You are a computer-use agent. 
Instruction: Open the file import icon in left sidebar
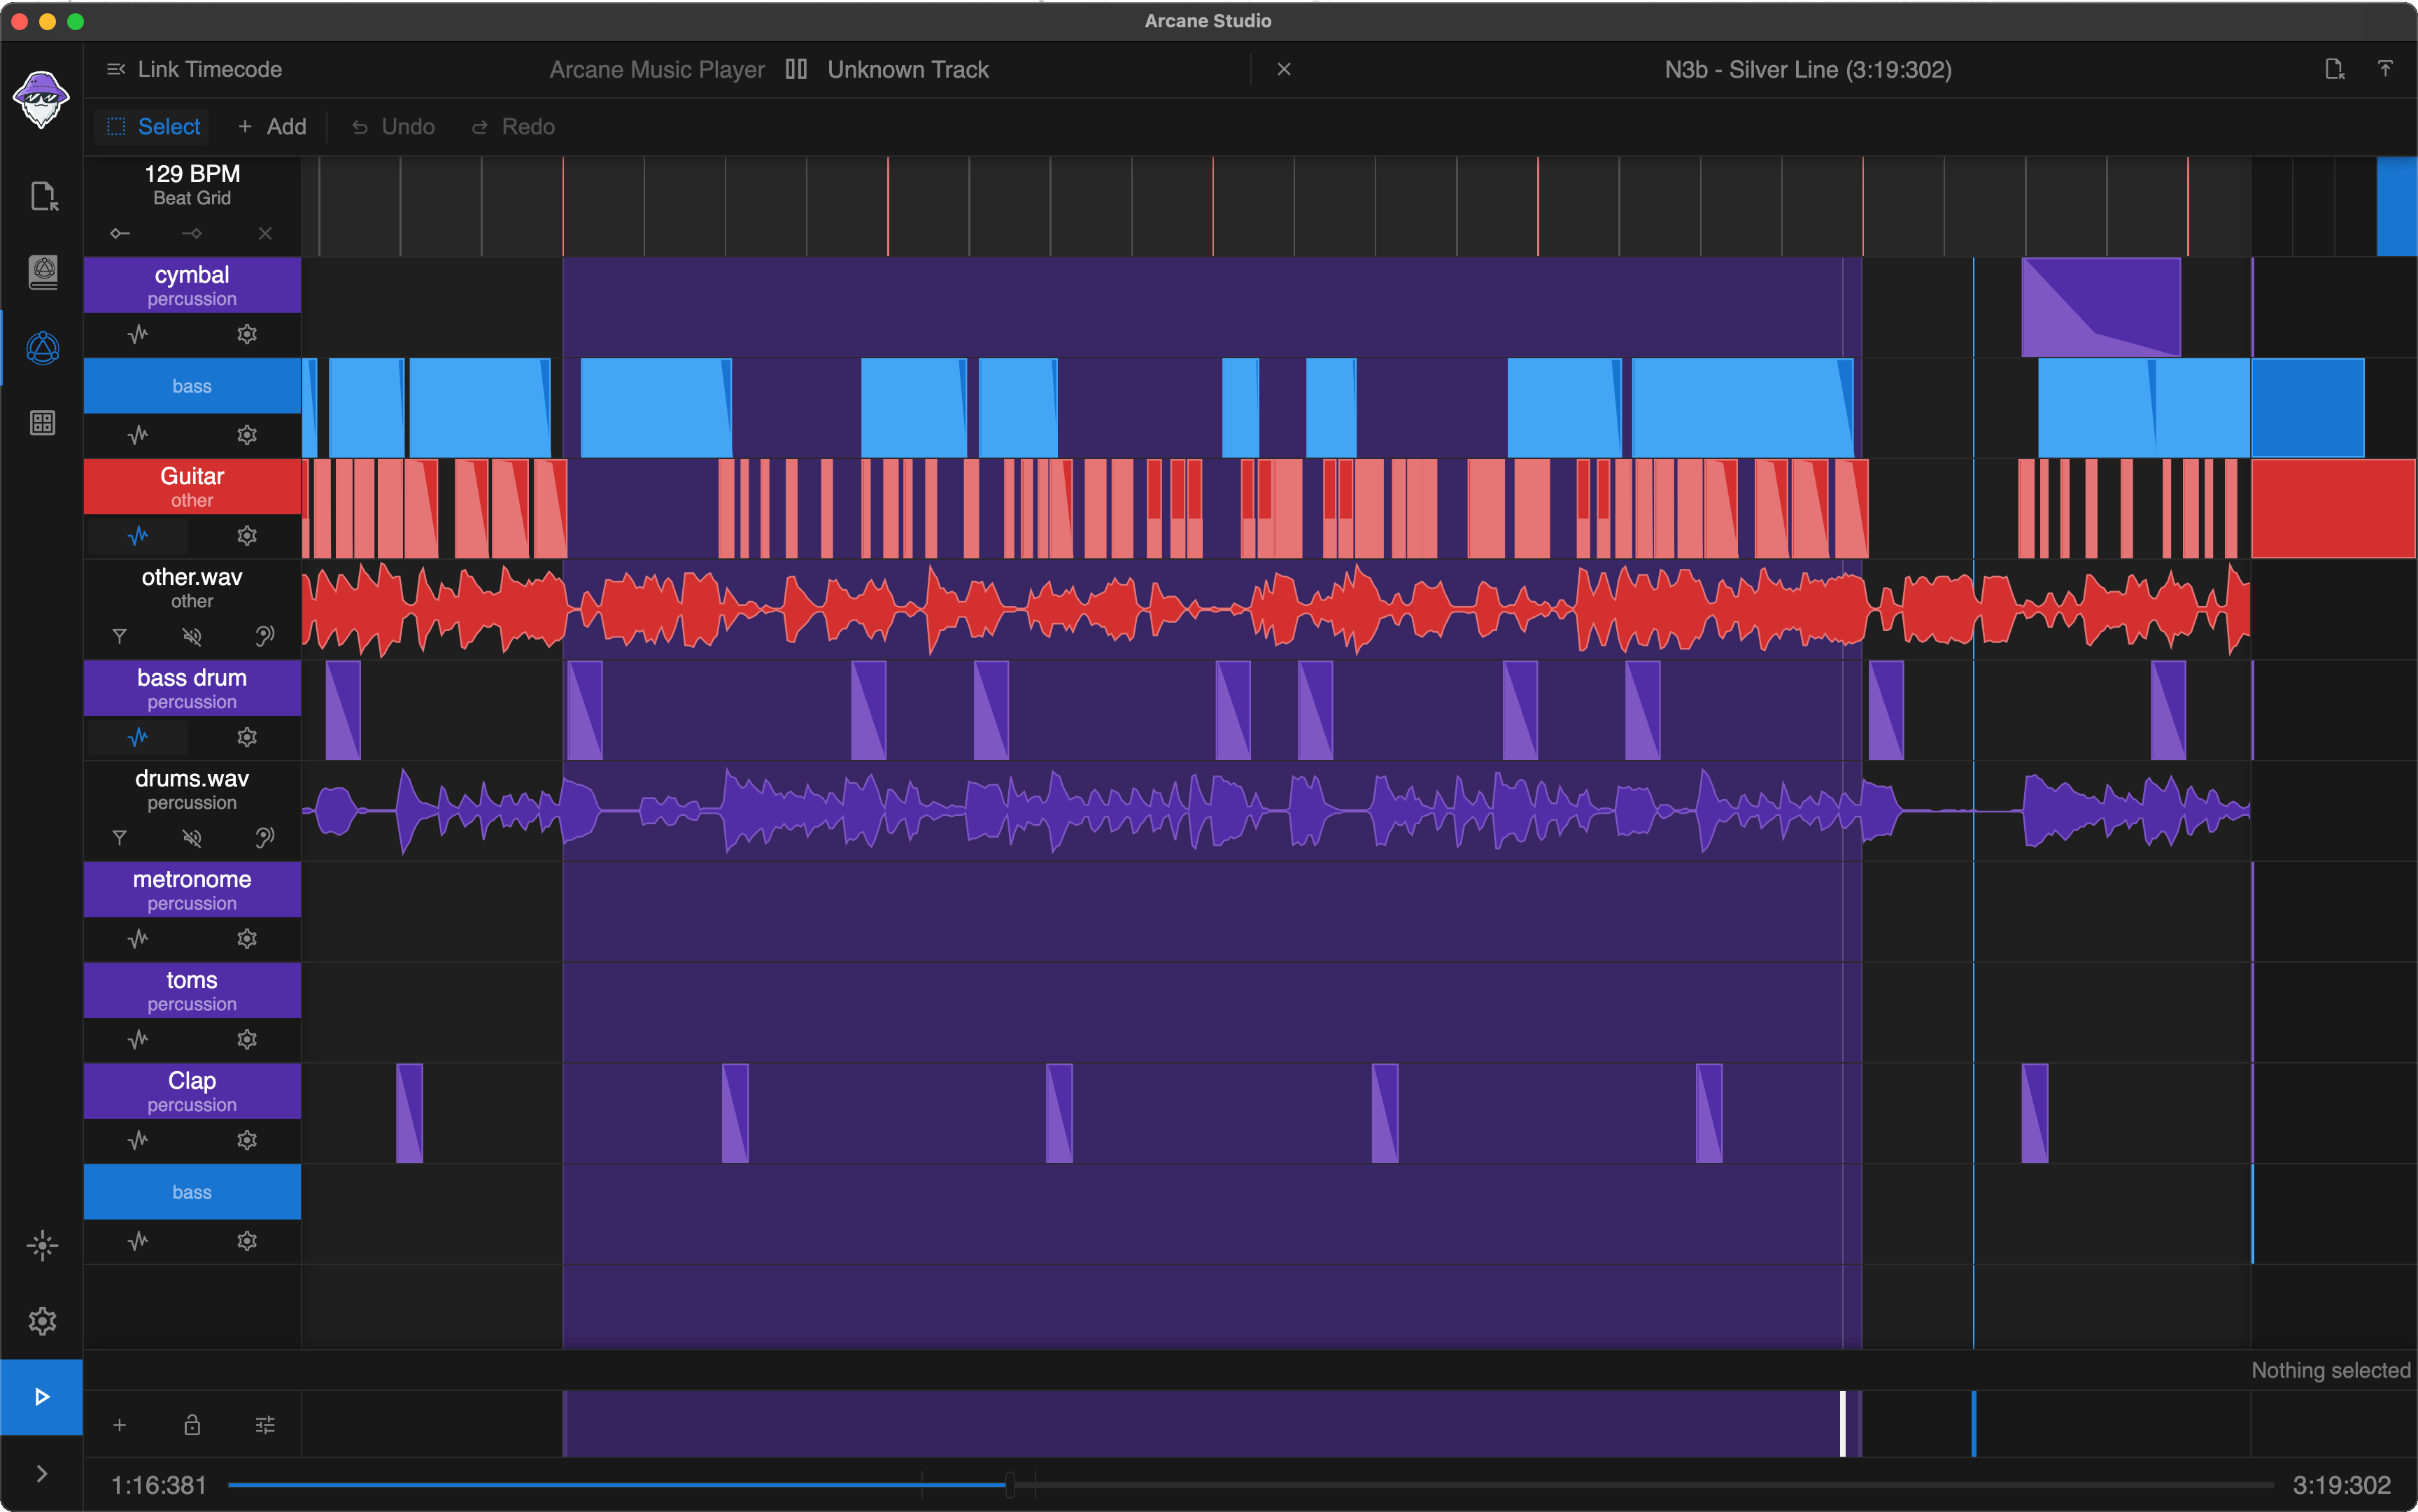(43, 196)
